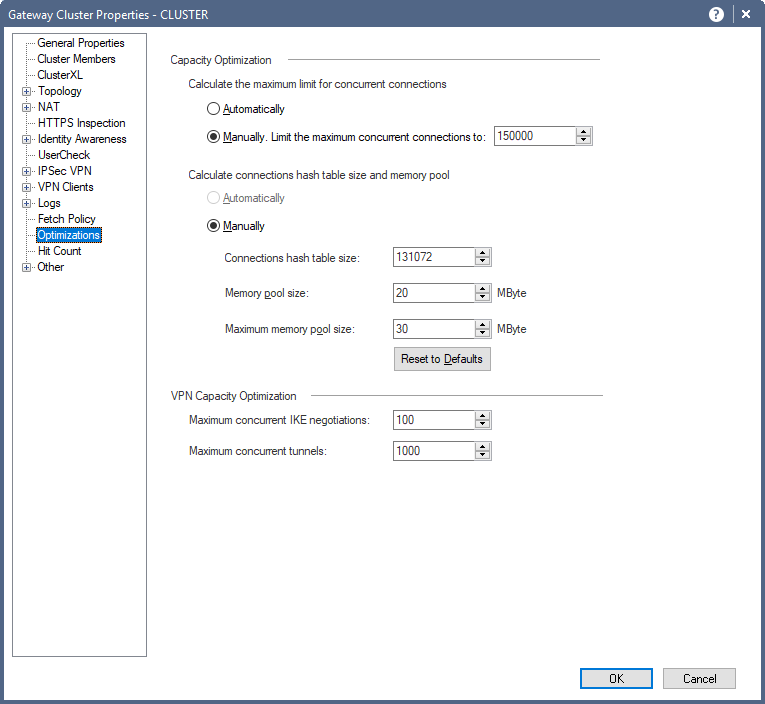Screen dimensions: 765x704
Task: Select Logs in the tree
Action: click(49, 203)
